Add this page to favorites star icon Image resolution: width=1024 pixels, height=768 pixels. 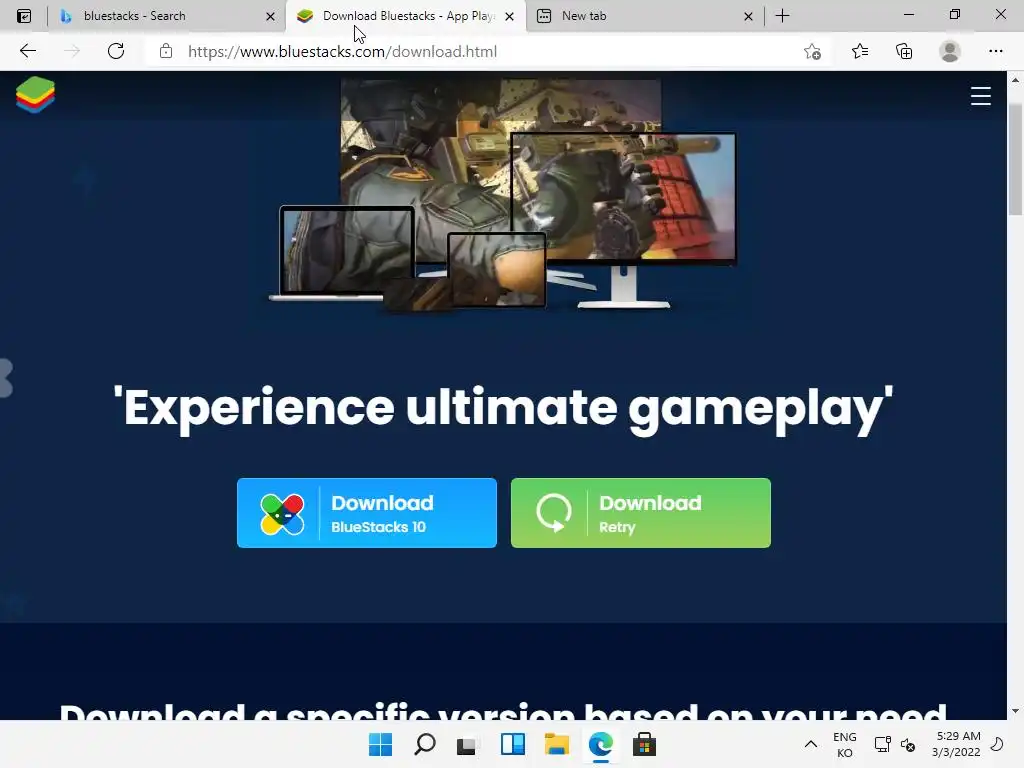point(812,52)
